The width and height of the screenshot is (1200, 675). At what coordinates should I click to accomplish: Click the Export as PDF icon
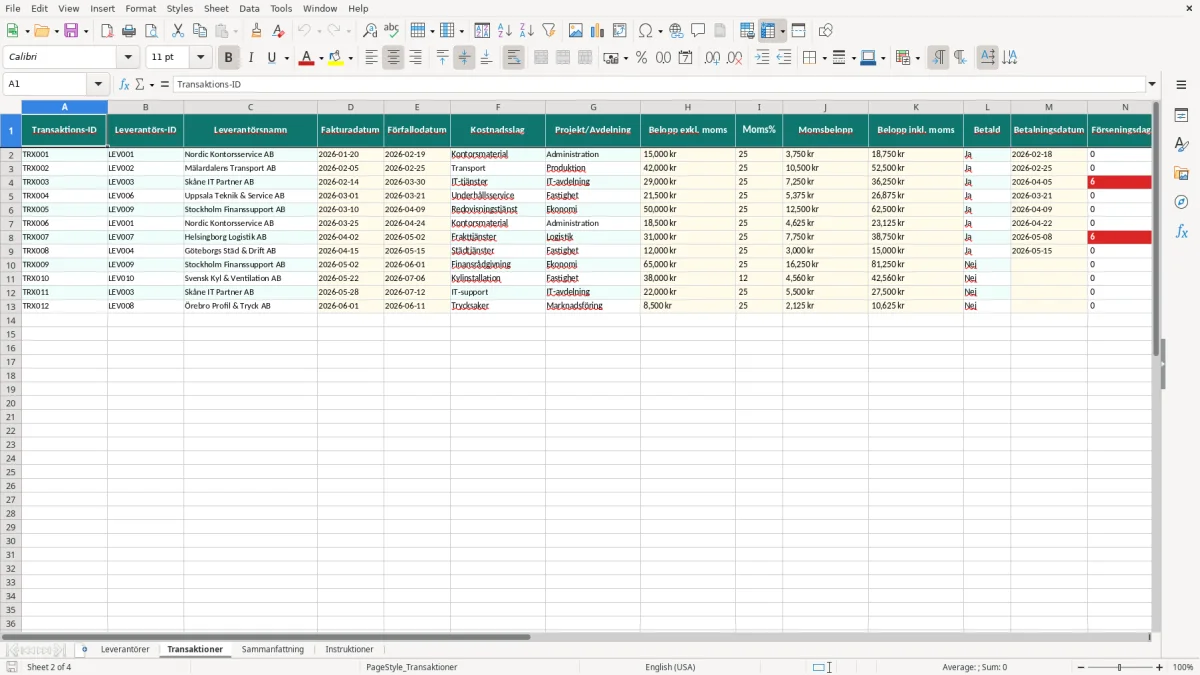click(x=107, y=31)
